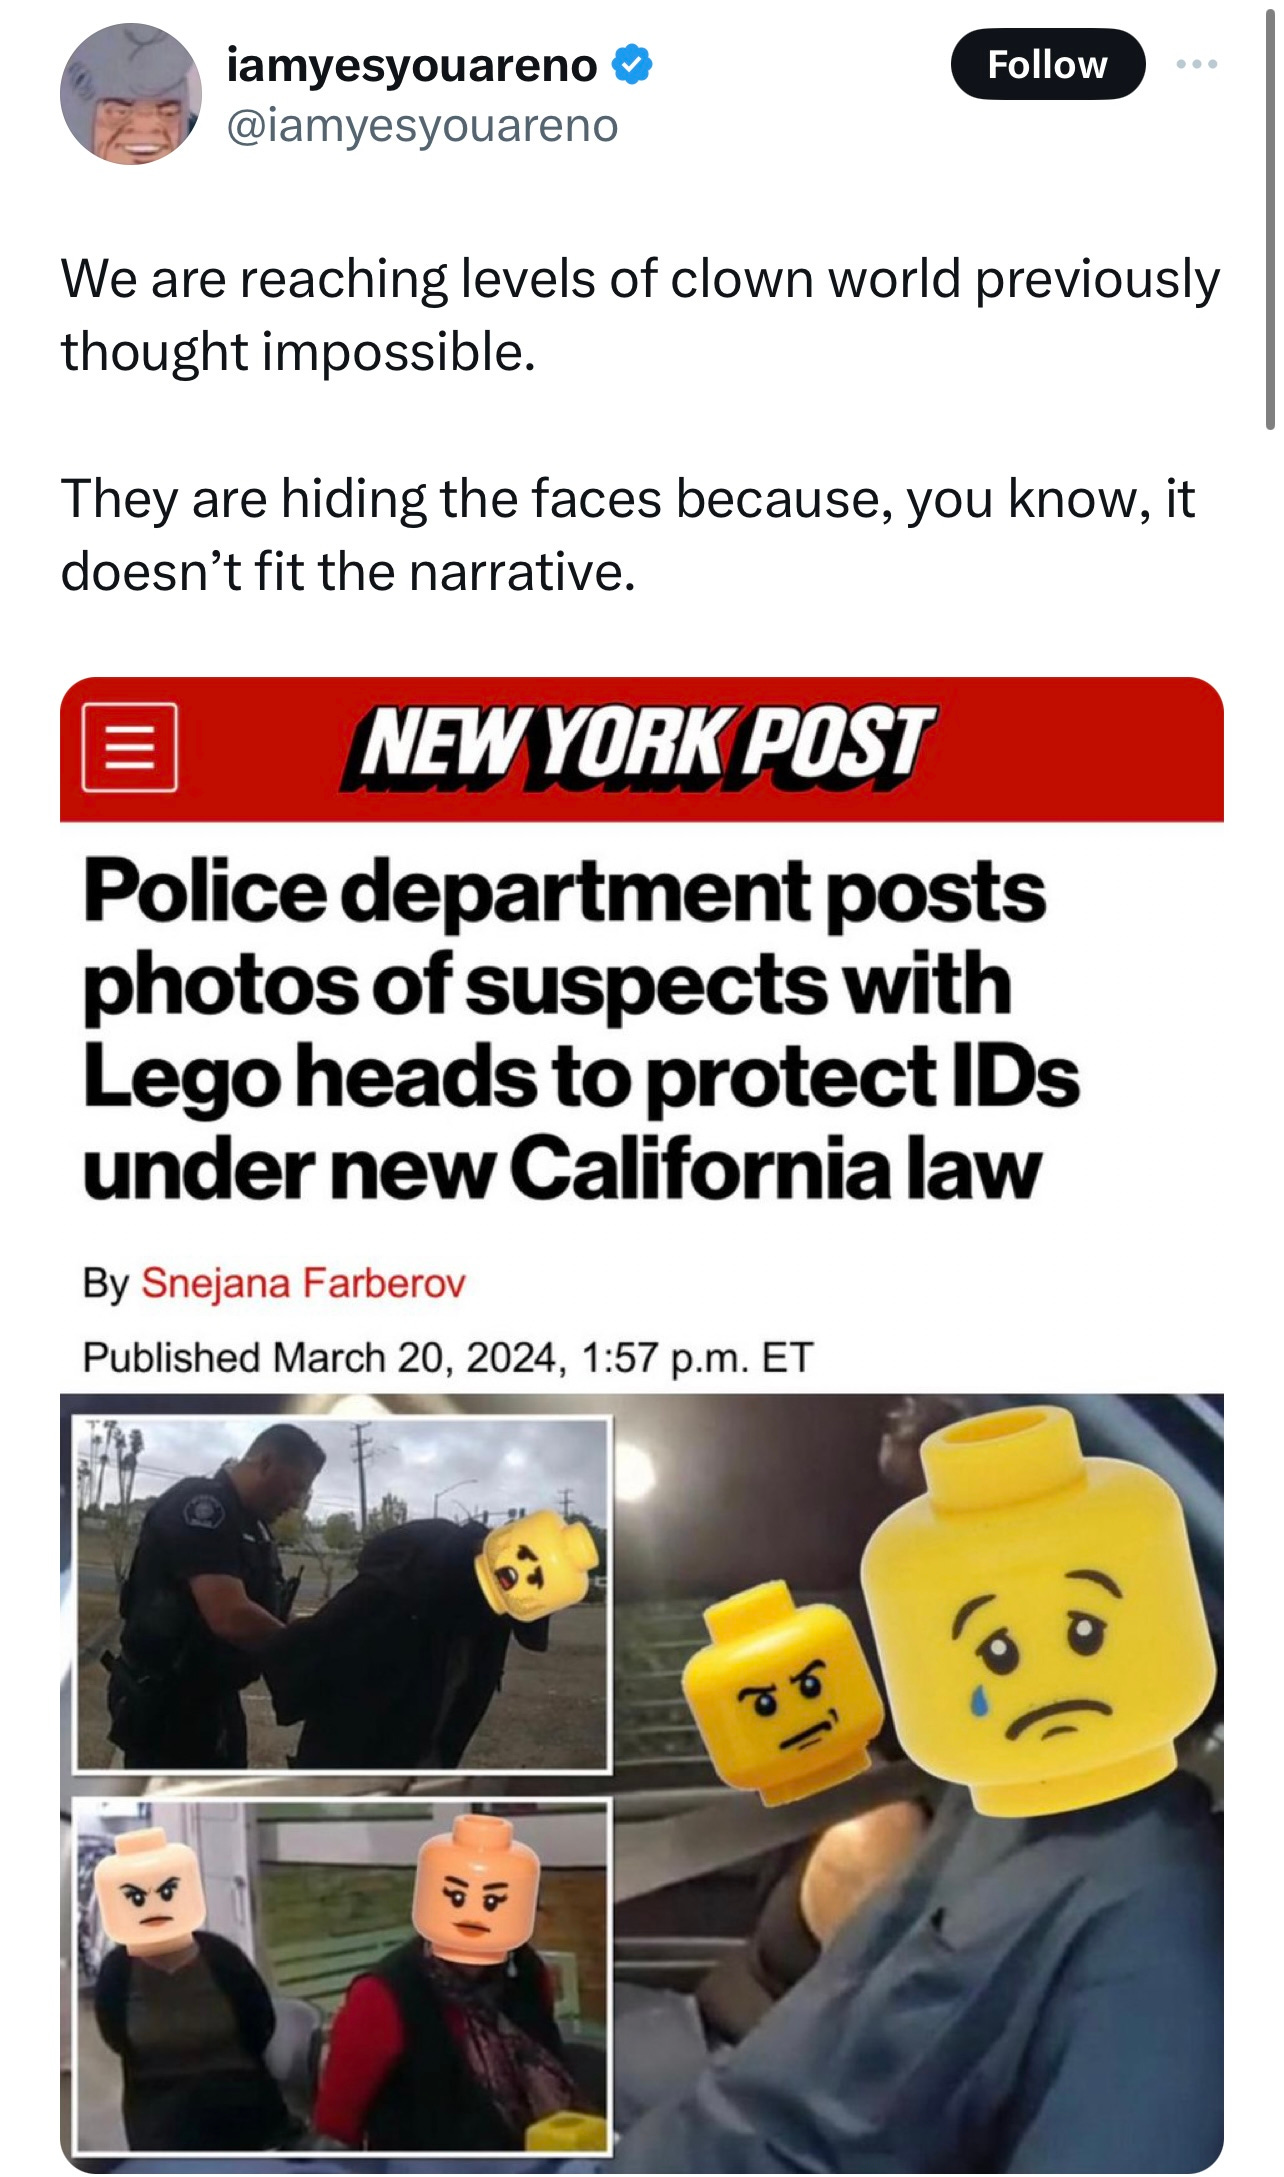
Task: Tap the 'hiding the faces' tweet paragraph
Action: tap(628, 535)
